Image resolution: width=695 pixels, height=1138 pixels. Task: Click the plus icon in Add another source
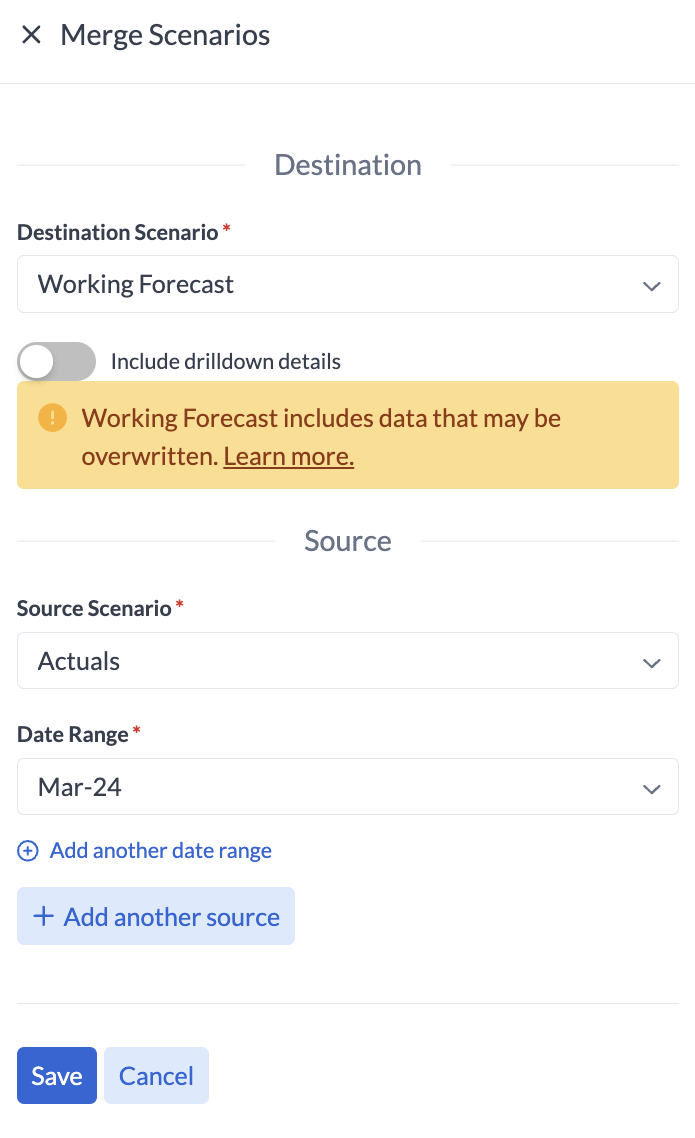[43, 917]
